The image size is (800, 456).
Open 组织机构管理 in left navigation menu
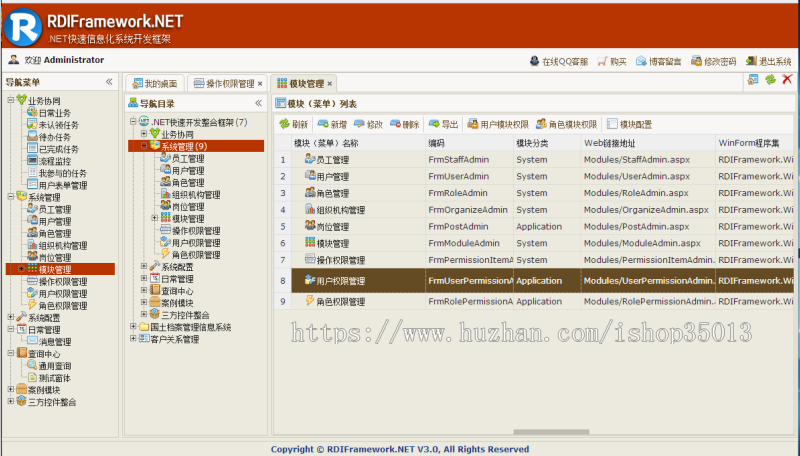tap(63, 246)
